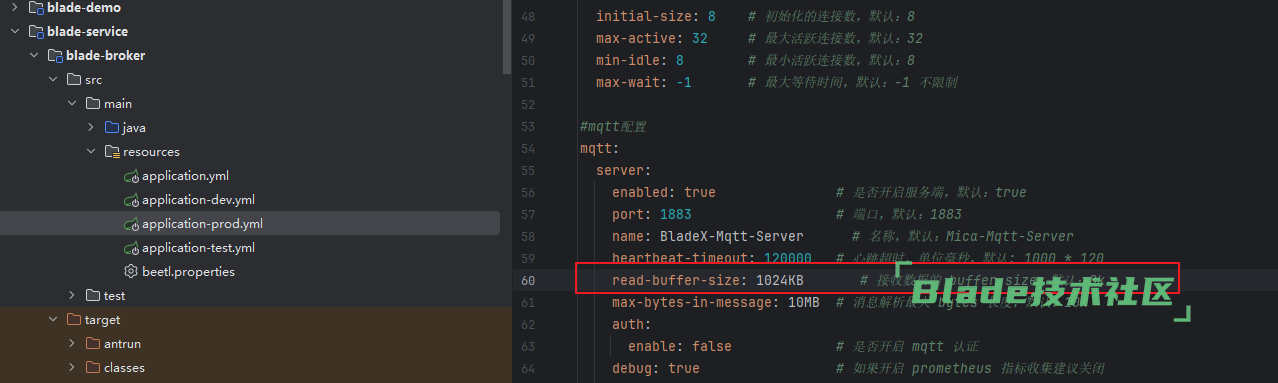1278x383 pixels.
Task: Expand the java folder chevron
Action: point(91,128)
